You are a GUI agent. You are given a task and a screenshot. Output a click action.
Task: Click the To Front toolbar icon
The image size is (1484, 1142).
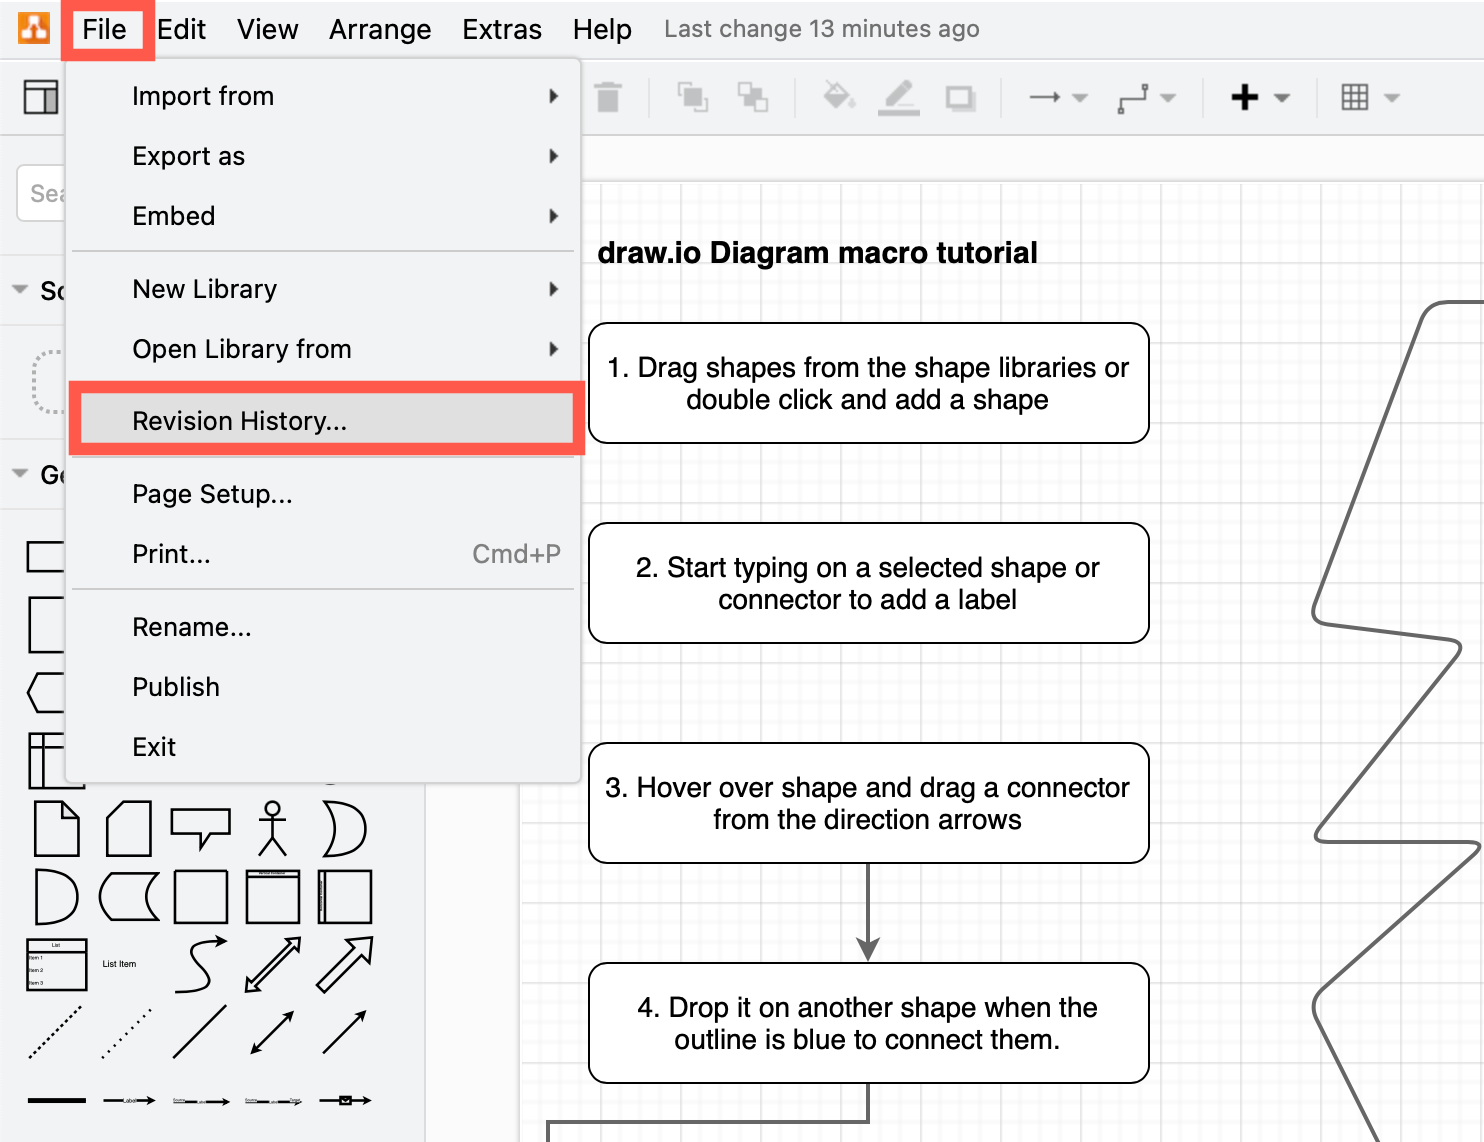(694, 97)
